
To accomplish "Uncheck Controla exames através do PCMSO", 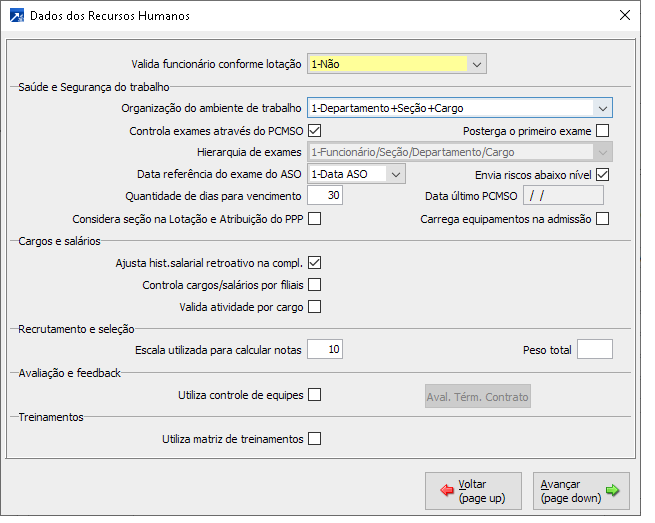I will [315, 131].
